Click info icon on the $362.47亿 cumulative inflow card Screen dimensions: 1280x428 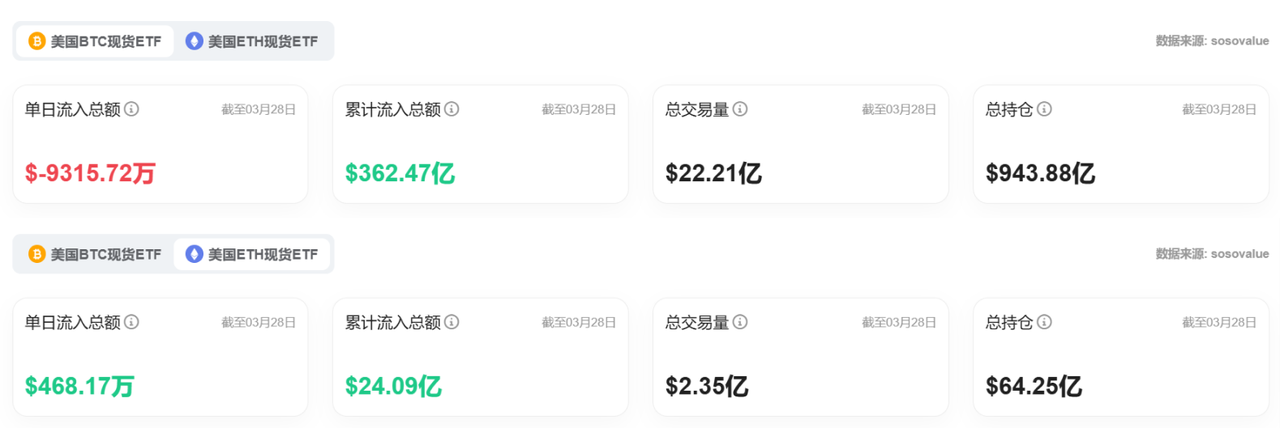[452, 109]
